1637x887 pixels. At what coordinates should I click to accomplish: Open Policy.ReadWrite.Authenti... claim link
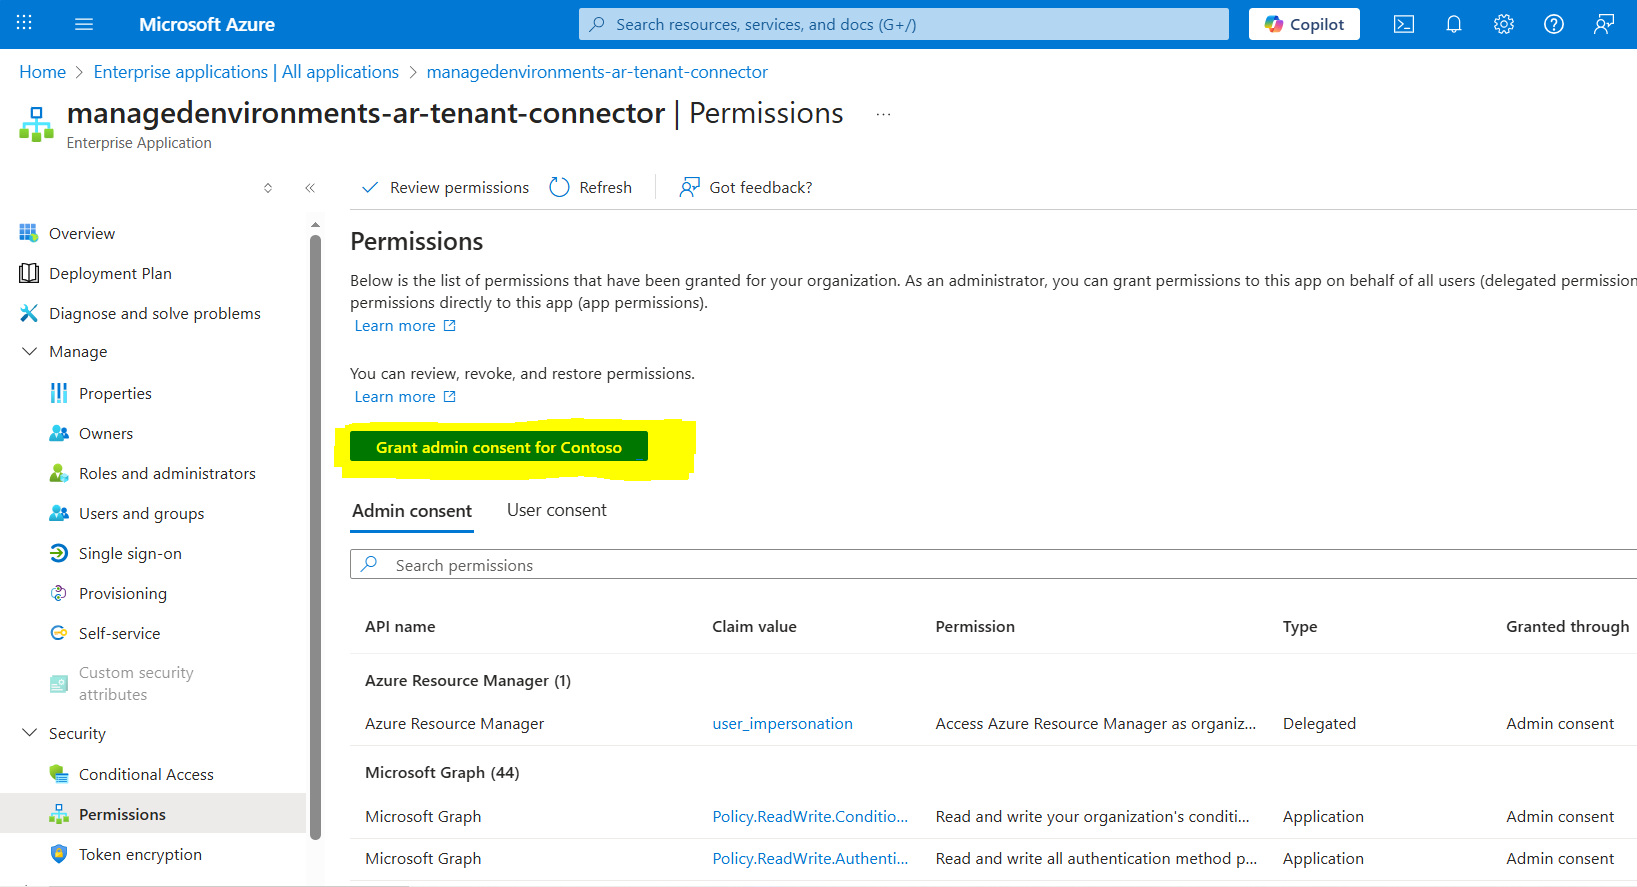point(810,859)
